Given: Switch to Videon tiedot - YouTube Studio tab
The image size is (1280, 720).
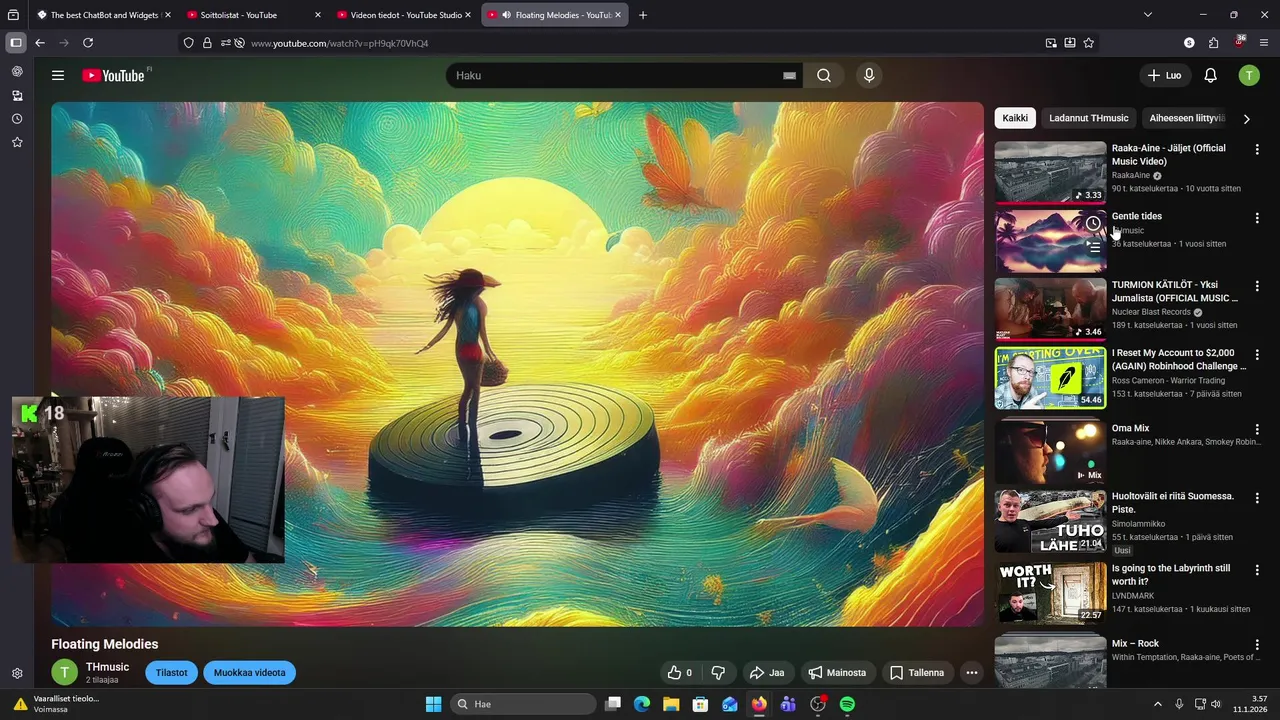Looking at the screenshot, I should click(402, 15).
